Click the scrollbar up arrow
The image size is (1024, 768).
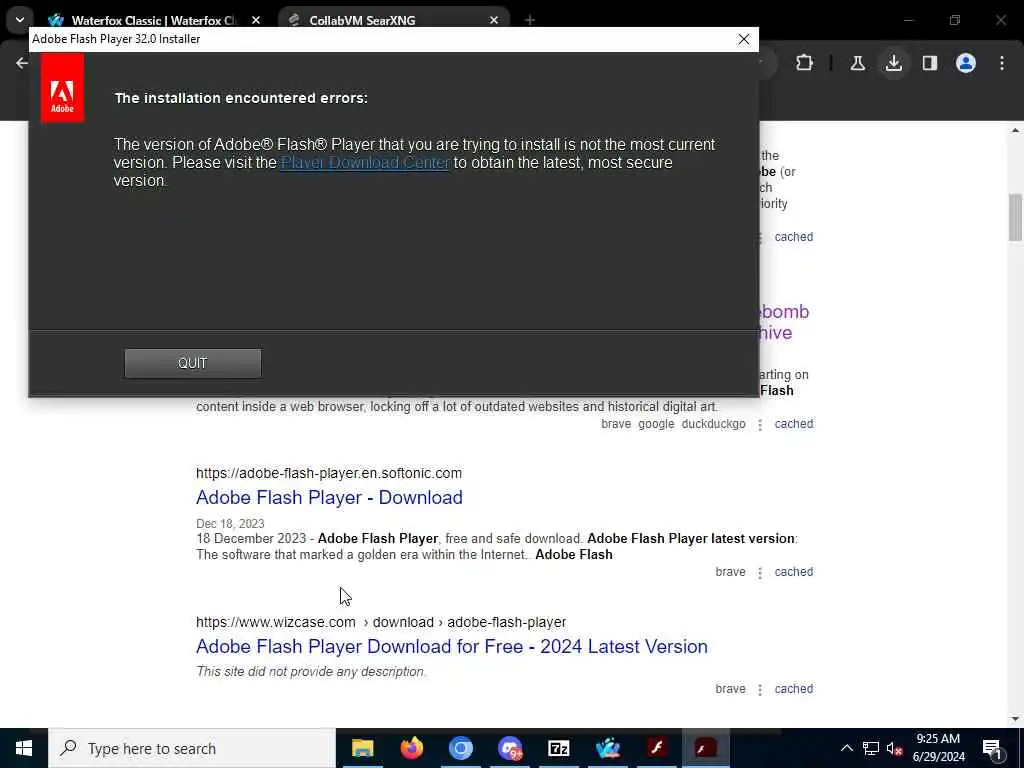1015,131
